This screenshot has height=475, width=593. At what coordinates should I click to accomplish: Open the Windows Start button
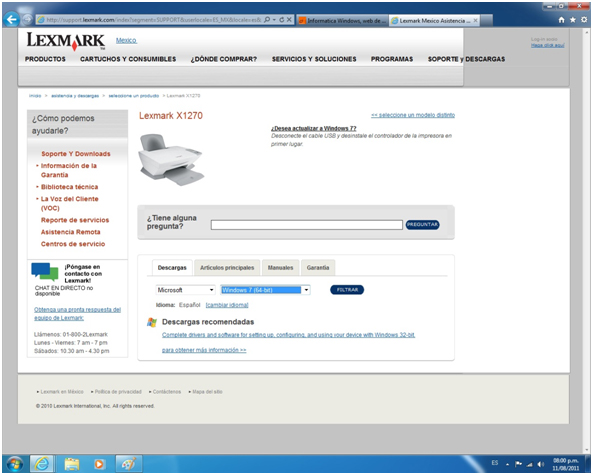[14, 464]
